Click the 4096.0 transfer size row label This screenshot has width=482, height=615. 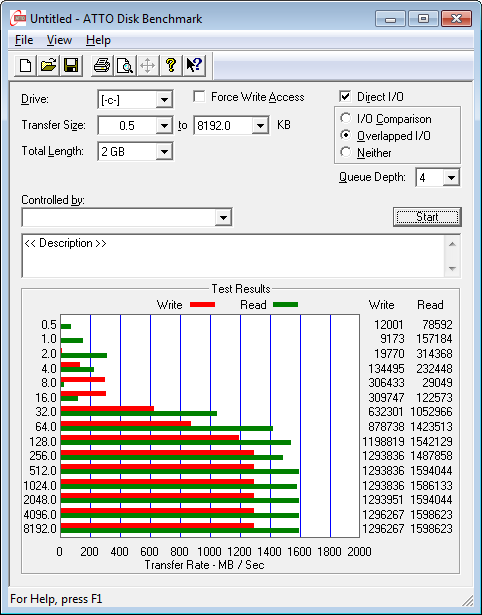click(x=40, y=514)
